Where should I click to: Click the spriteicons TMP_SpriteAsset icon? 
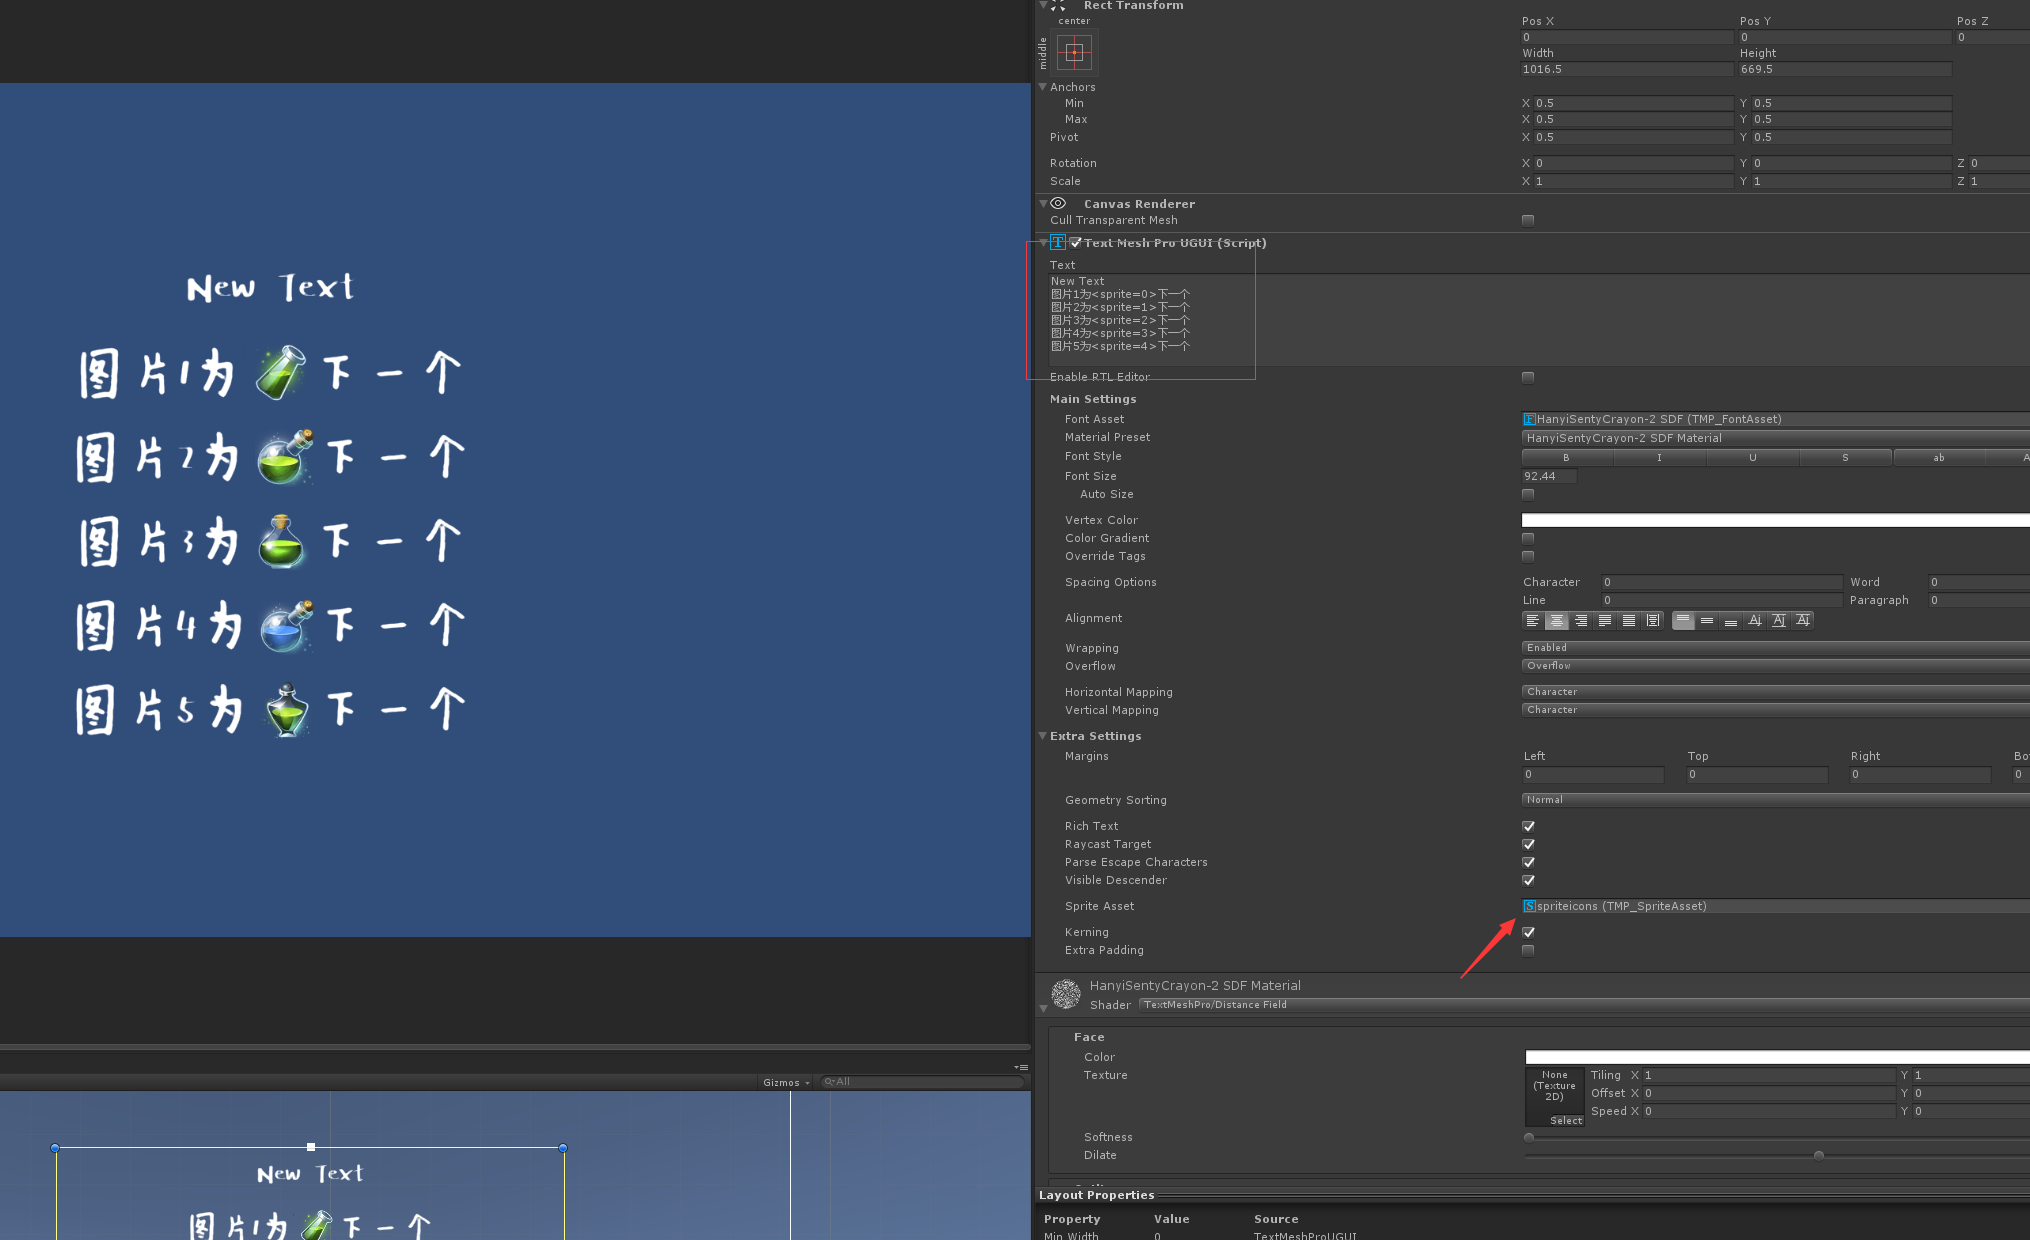coord(1529,906)
